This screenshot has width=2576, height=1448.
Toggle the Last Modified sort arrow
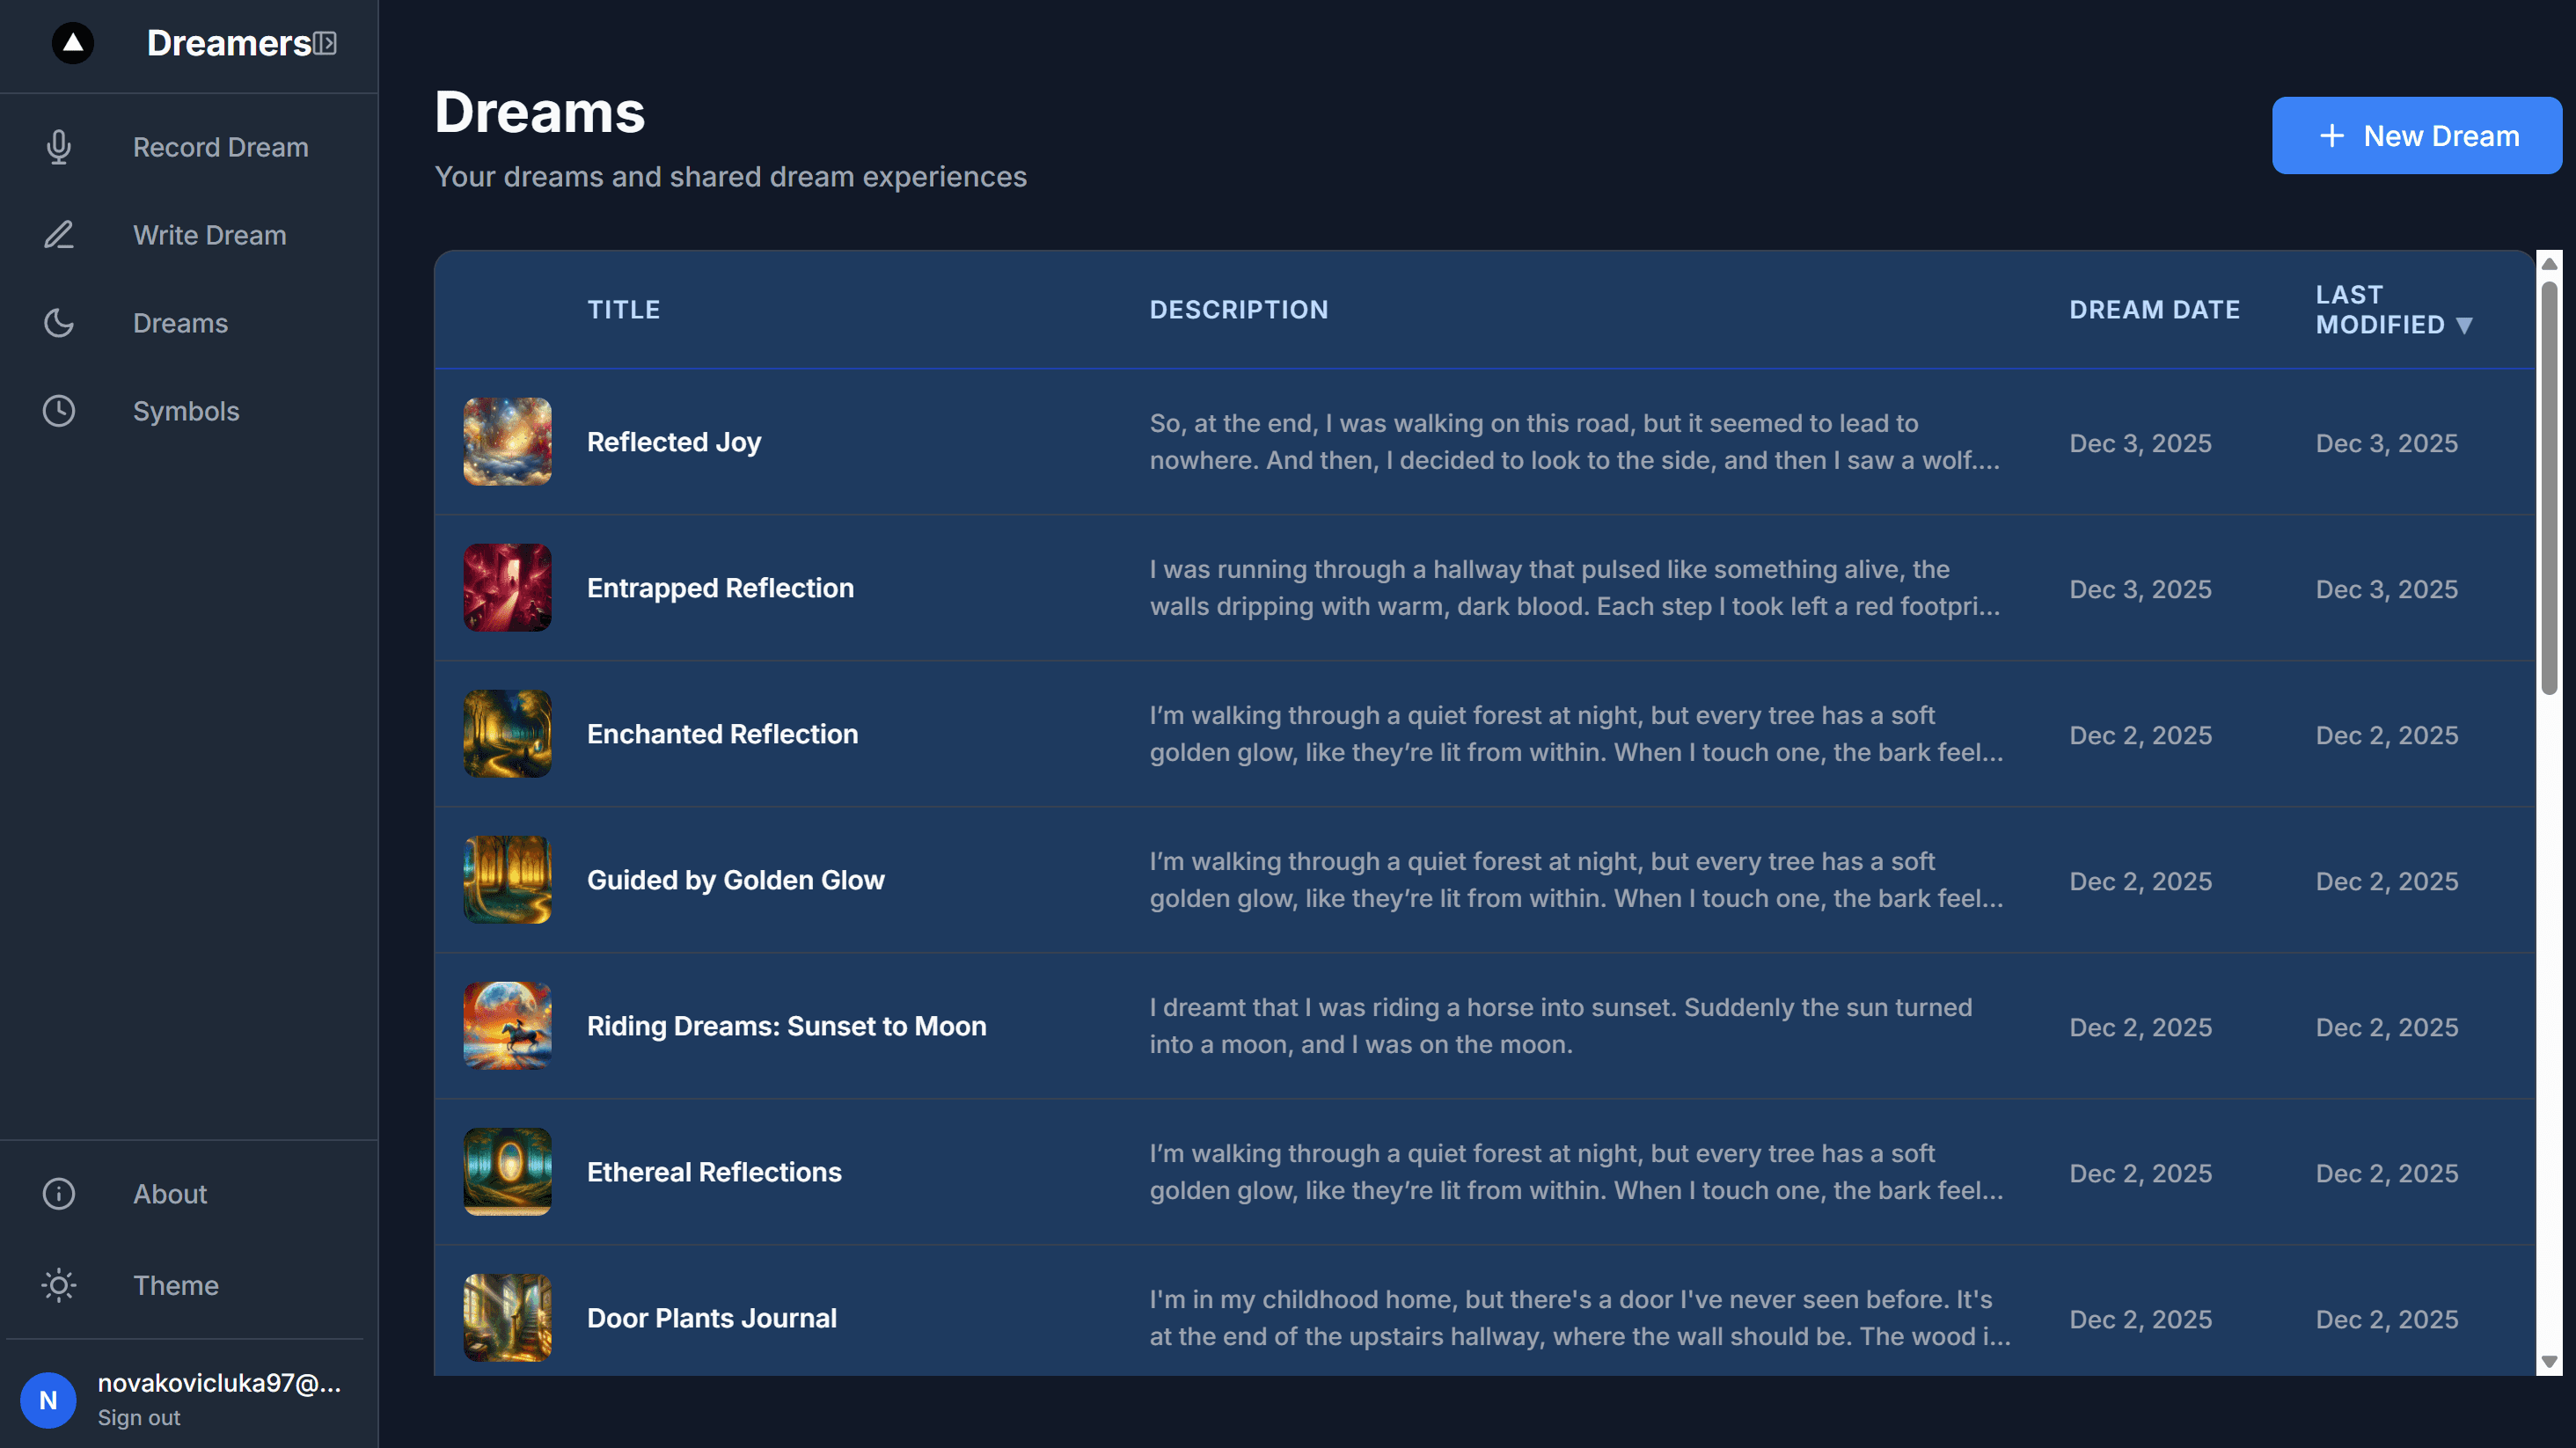click(x=2465, y=325)
